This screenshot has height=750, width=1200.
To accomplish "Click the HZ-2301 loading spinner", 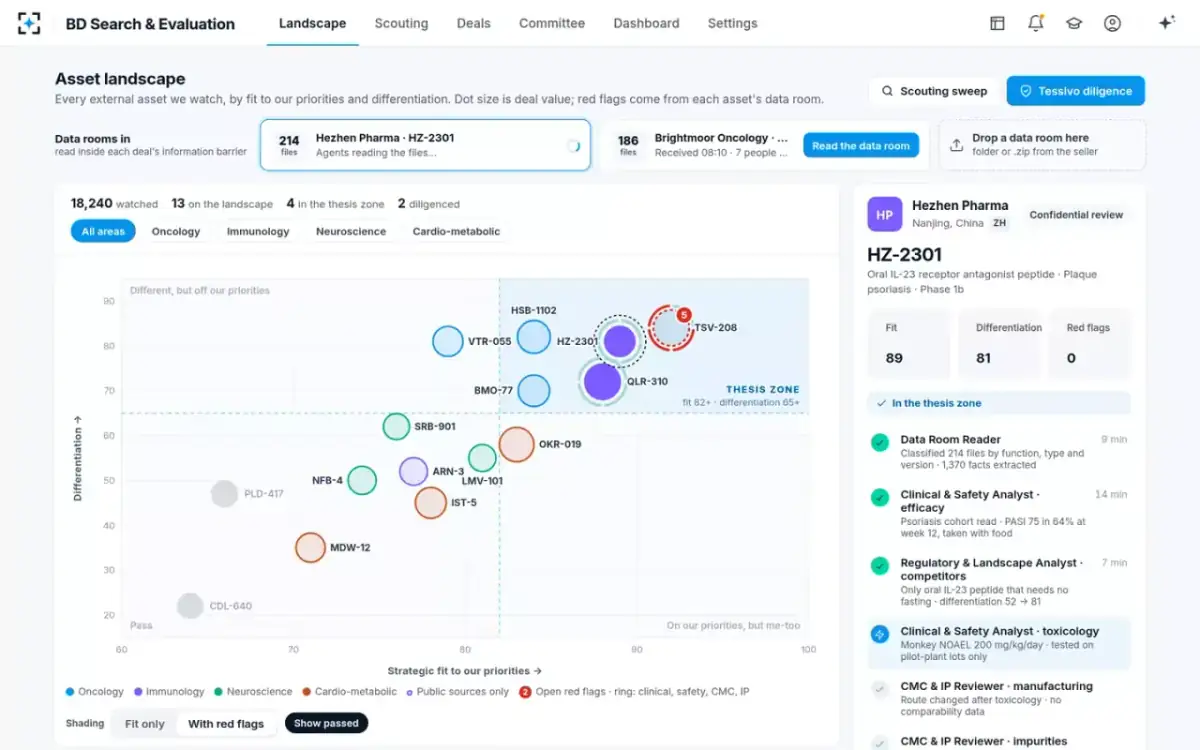I will click(x=573, y=146).
